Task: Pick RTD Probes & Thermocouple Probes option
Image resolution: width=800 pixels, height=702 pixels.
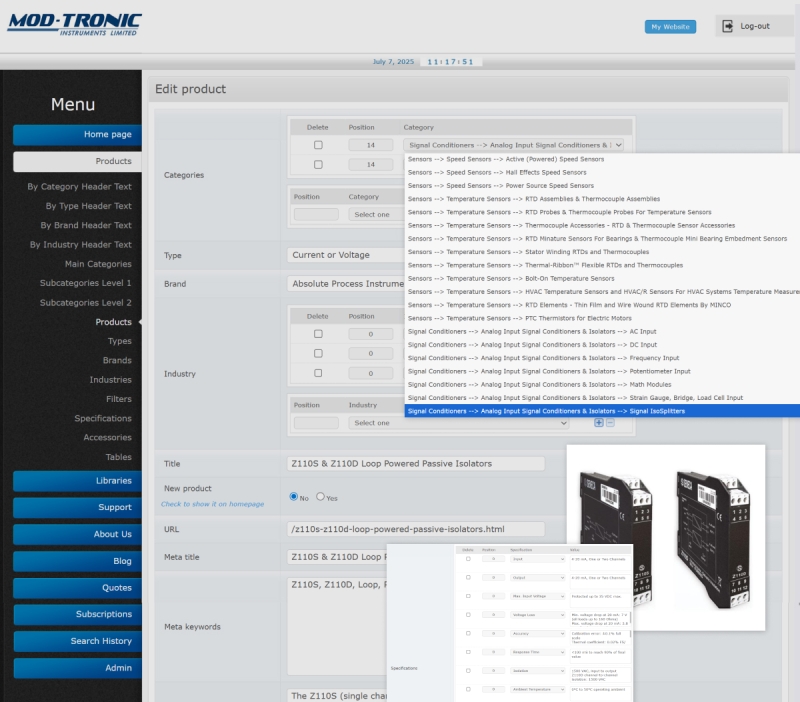Action: (x=602, y=212)
